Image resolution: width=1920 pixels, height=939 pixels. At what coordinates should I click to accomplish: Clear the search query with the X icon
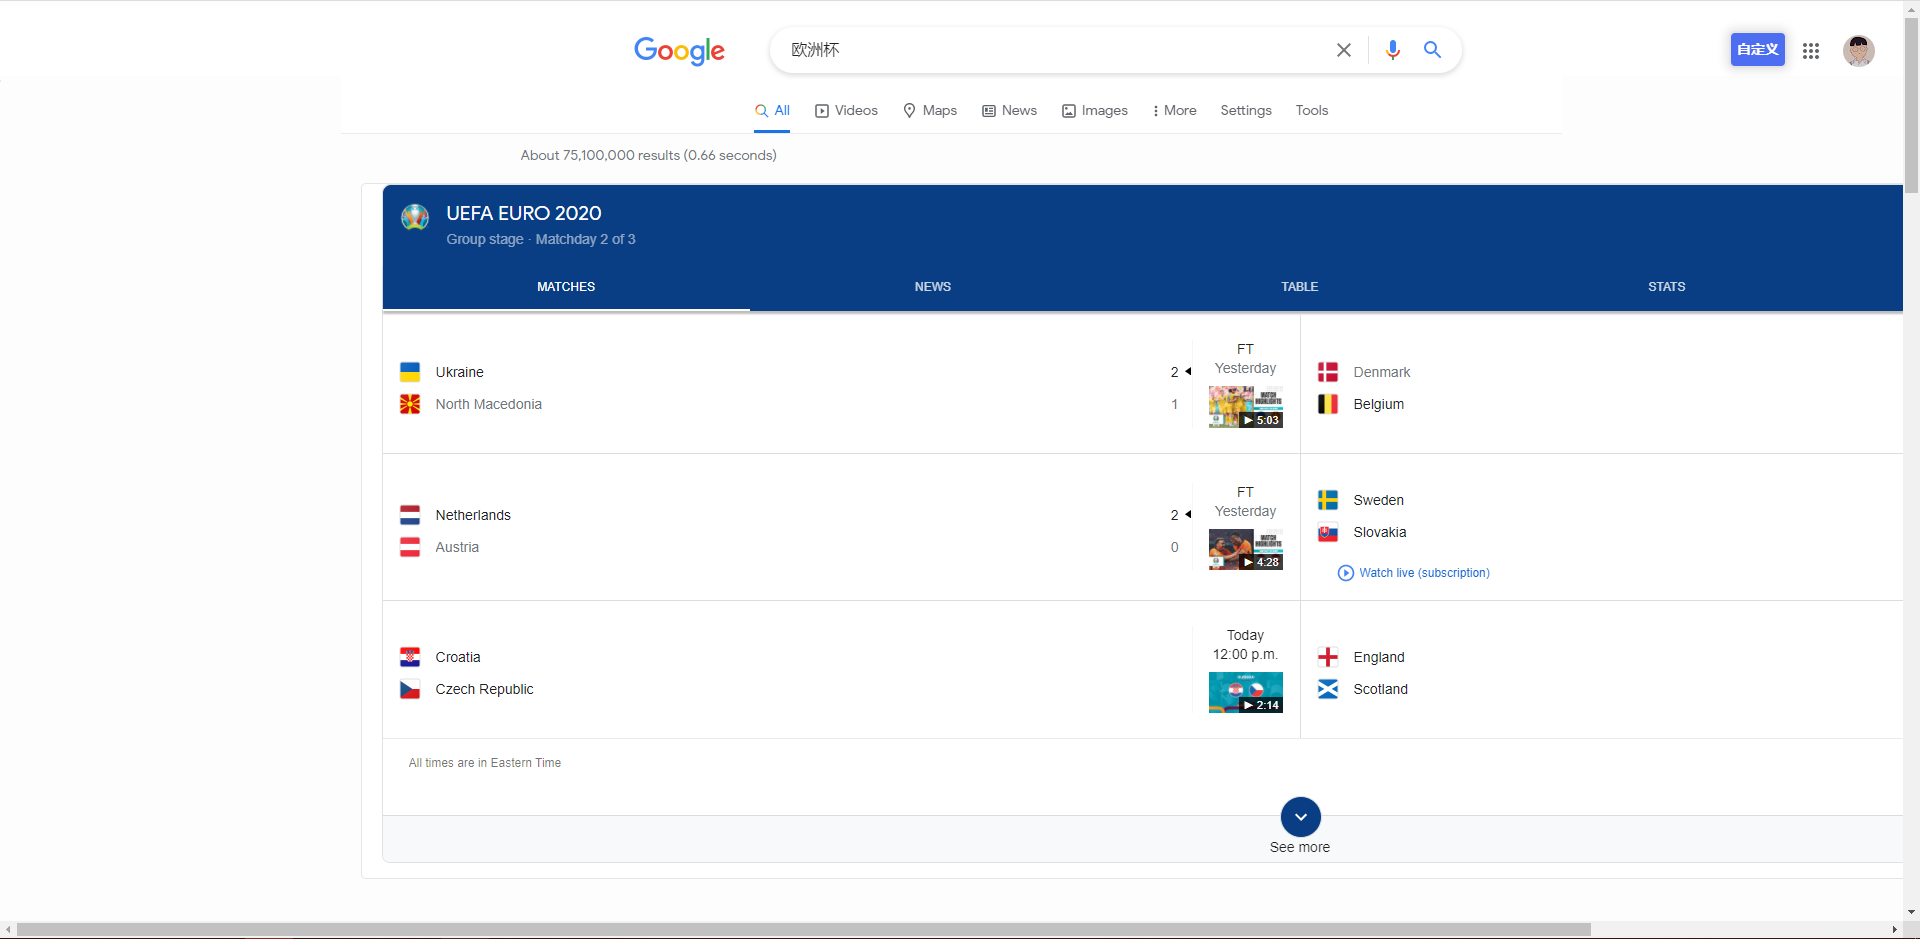(x=1343, y=50)
